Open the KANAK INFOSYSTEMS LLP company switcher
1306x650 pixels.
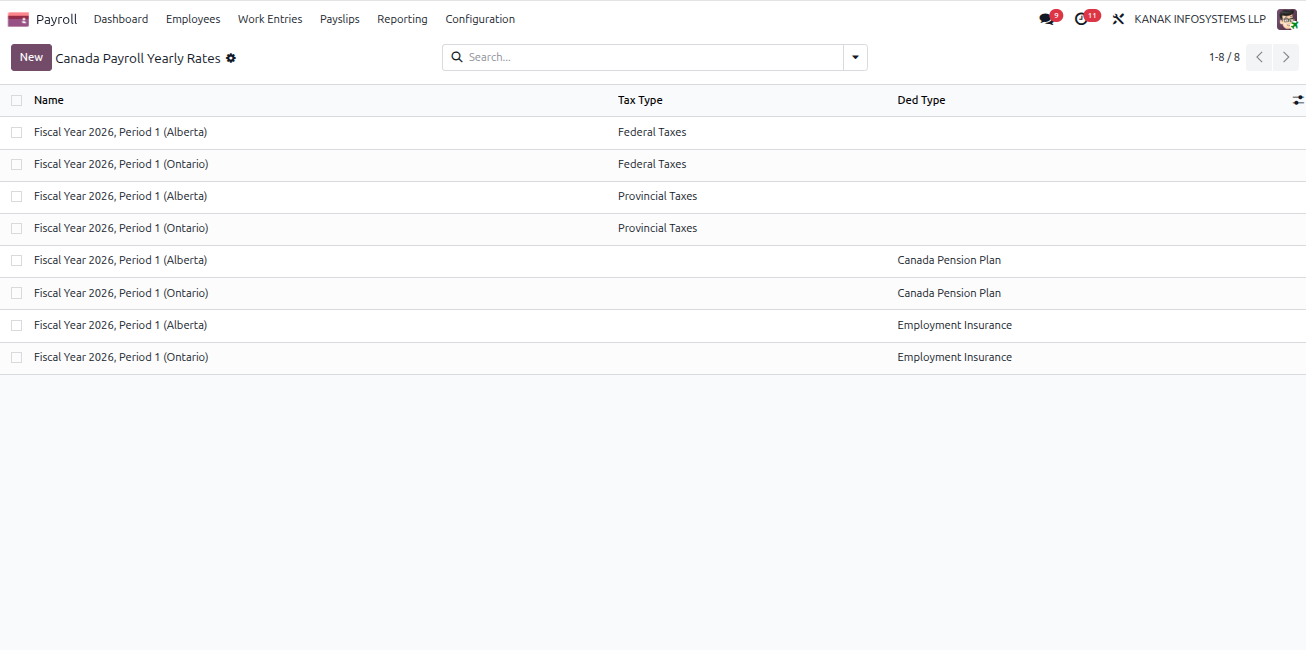coord(1200,19)
